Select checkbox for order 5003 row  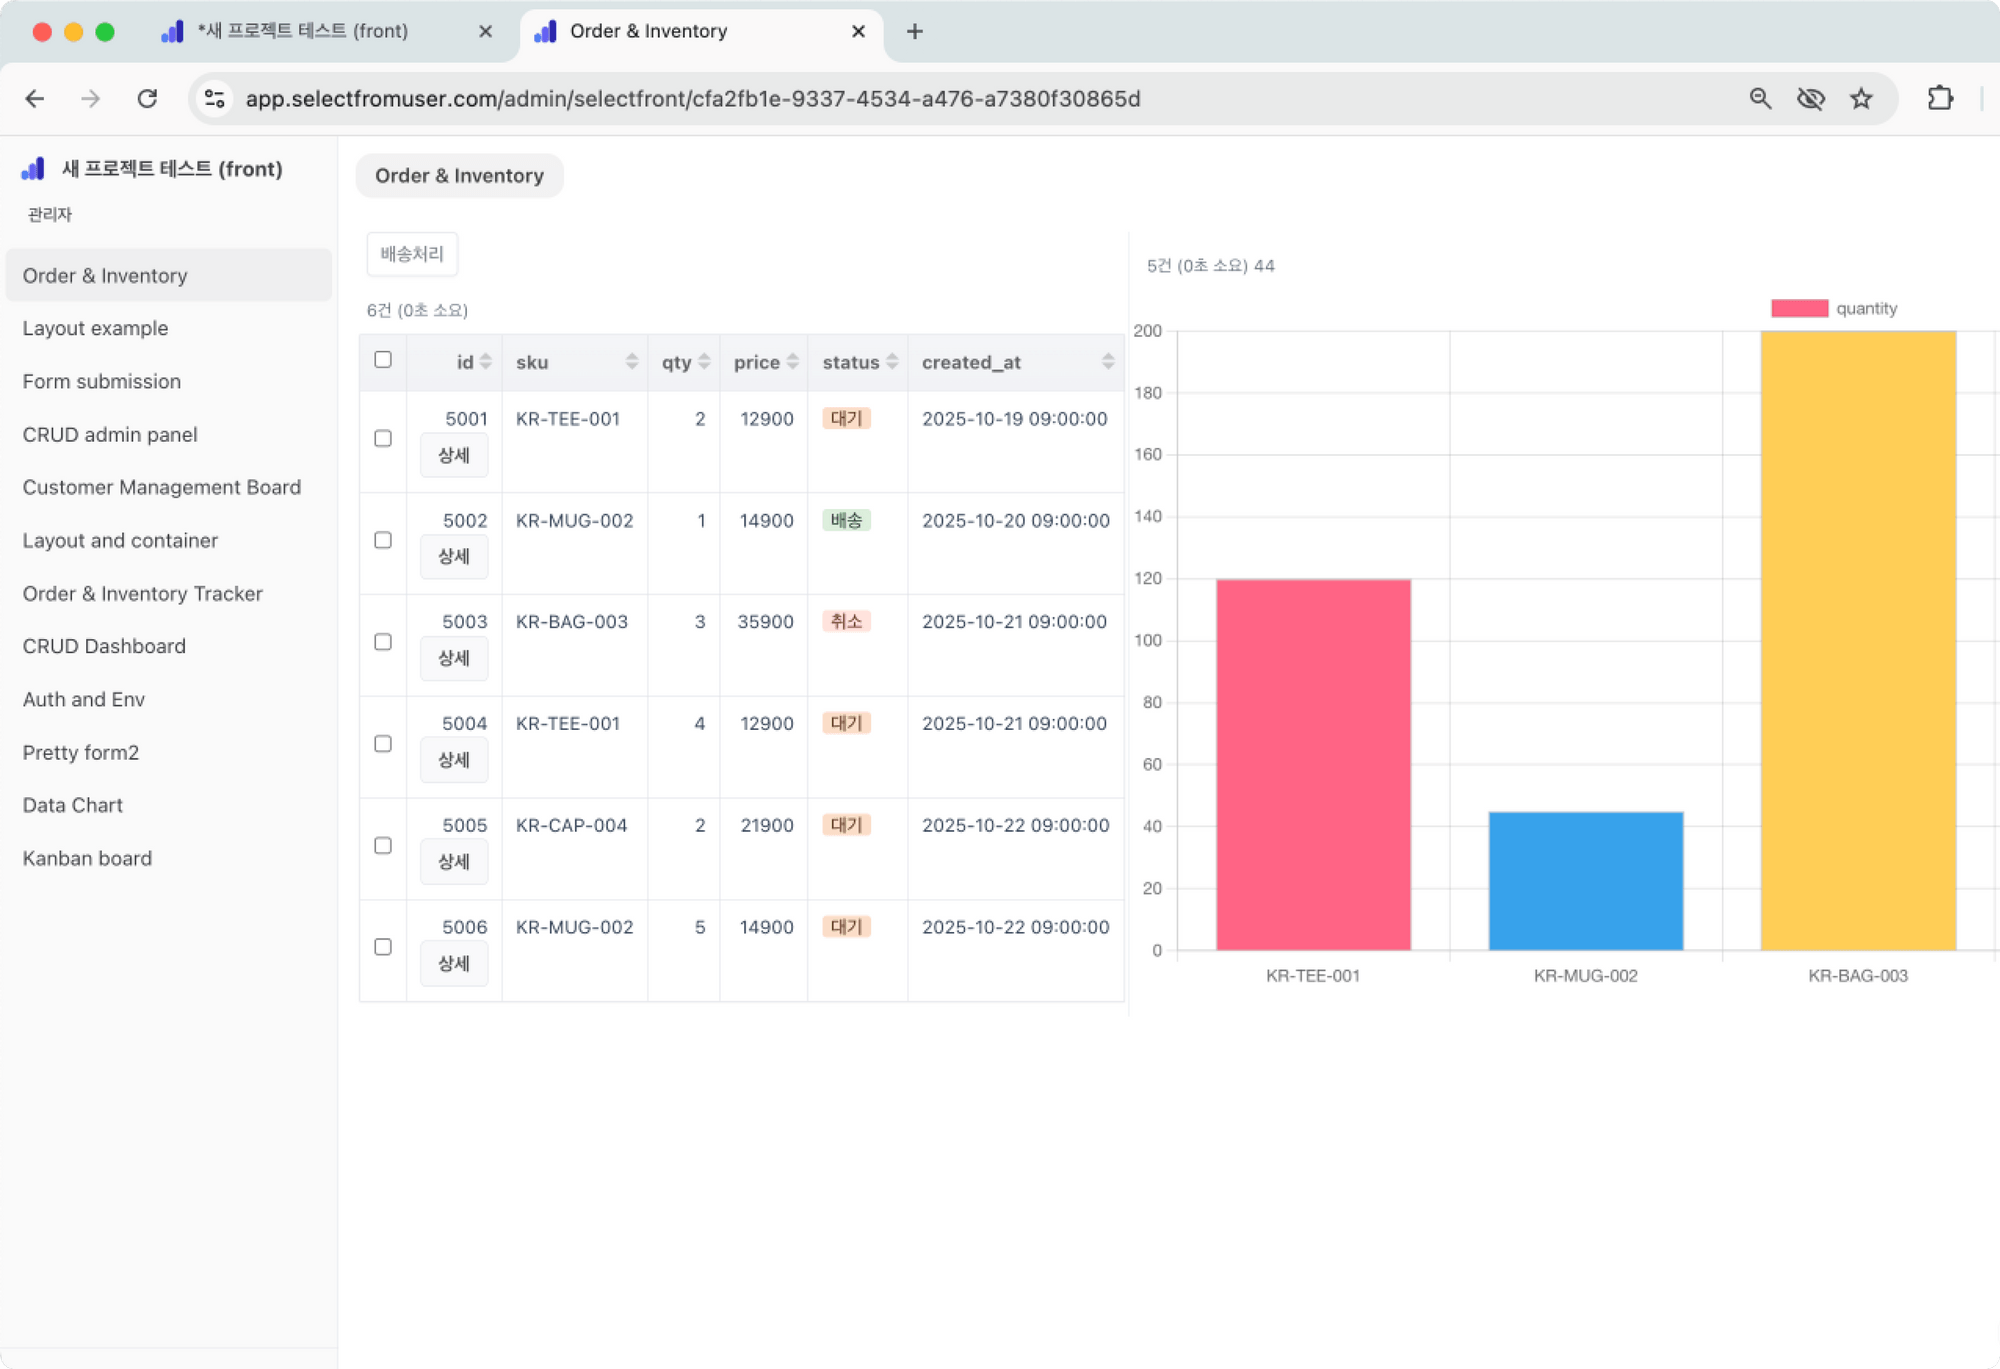pyautogui.click(x=383, y=642)
